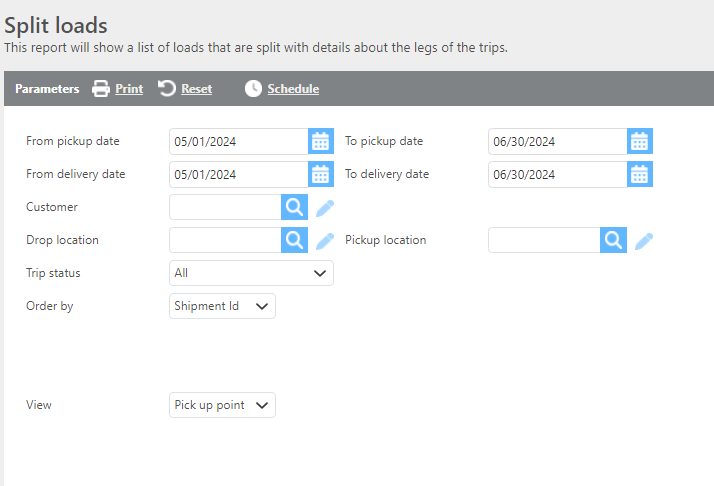Image resolution: width=714 pixels, height=486 pixels.
Task: Focus the Customer input field
Action: tap(225, 207)
